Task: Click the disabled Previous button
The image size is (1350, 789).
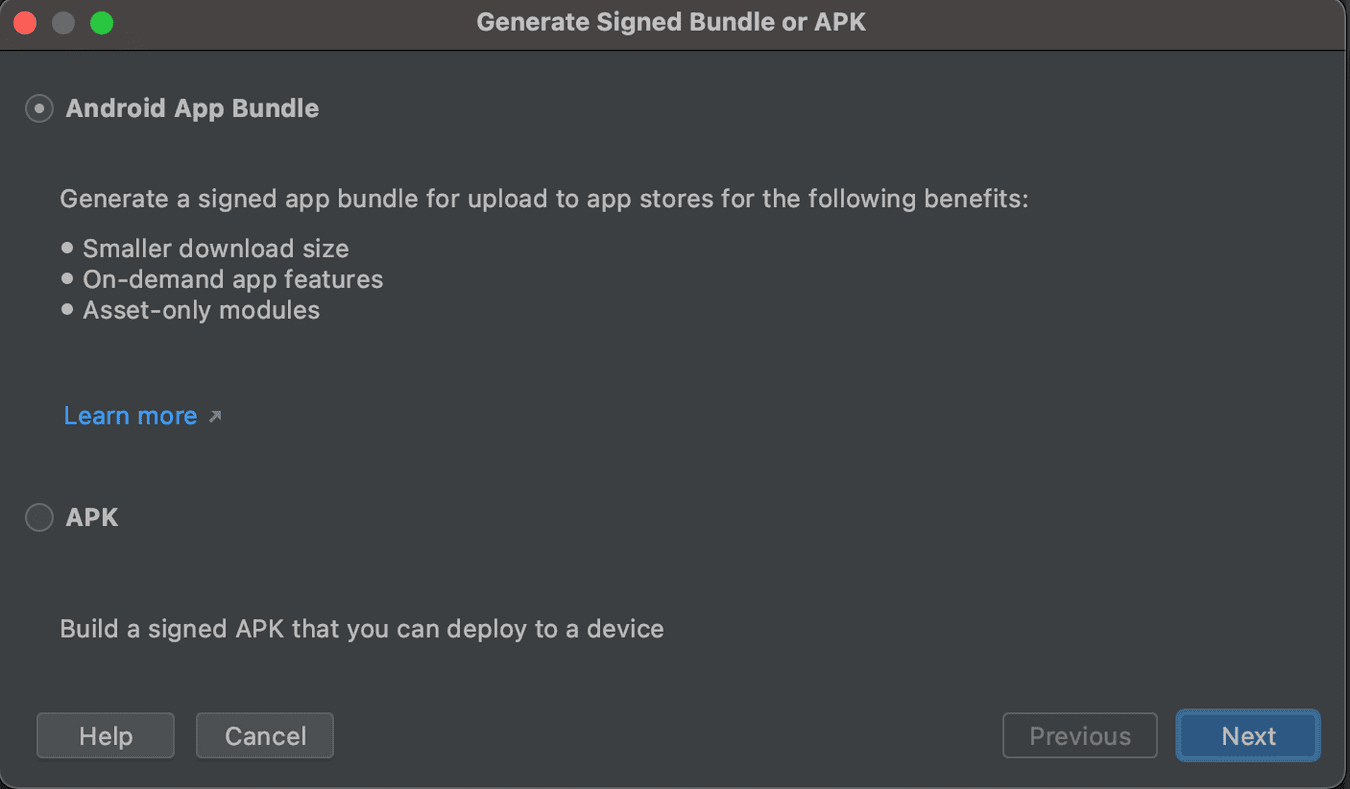Action: [x=1079, y=735]
